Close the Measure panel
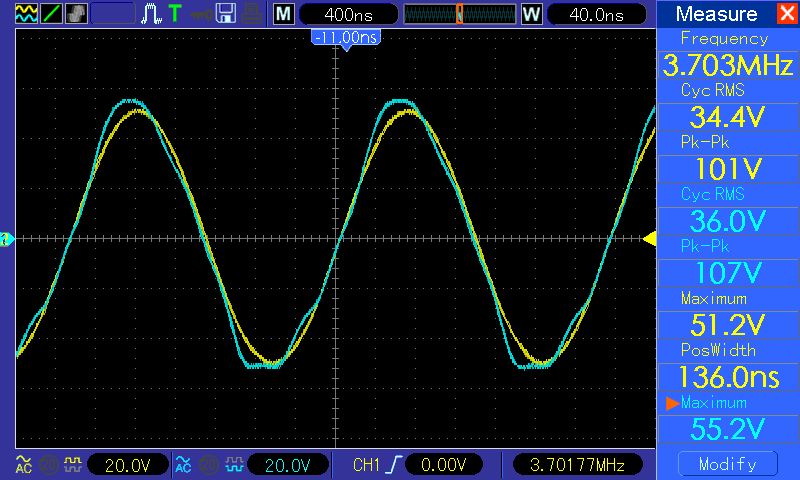The image size is (800, 480). [x=786, y=14]
